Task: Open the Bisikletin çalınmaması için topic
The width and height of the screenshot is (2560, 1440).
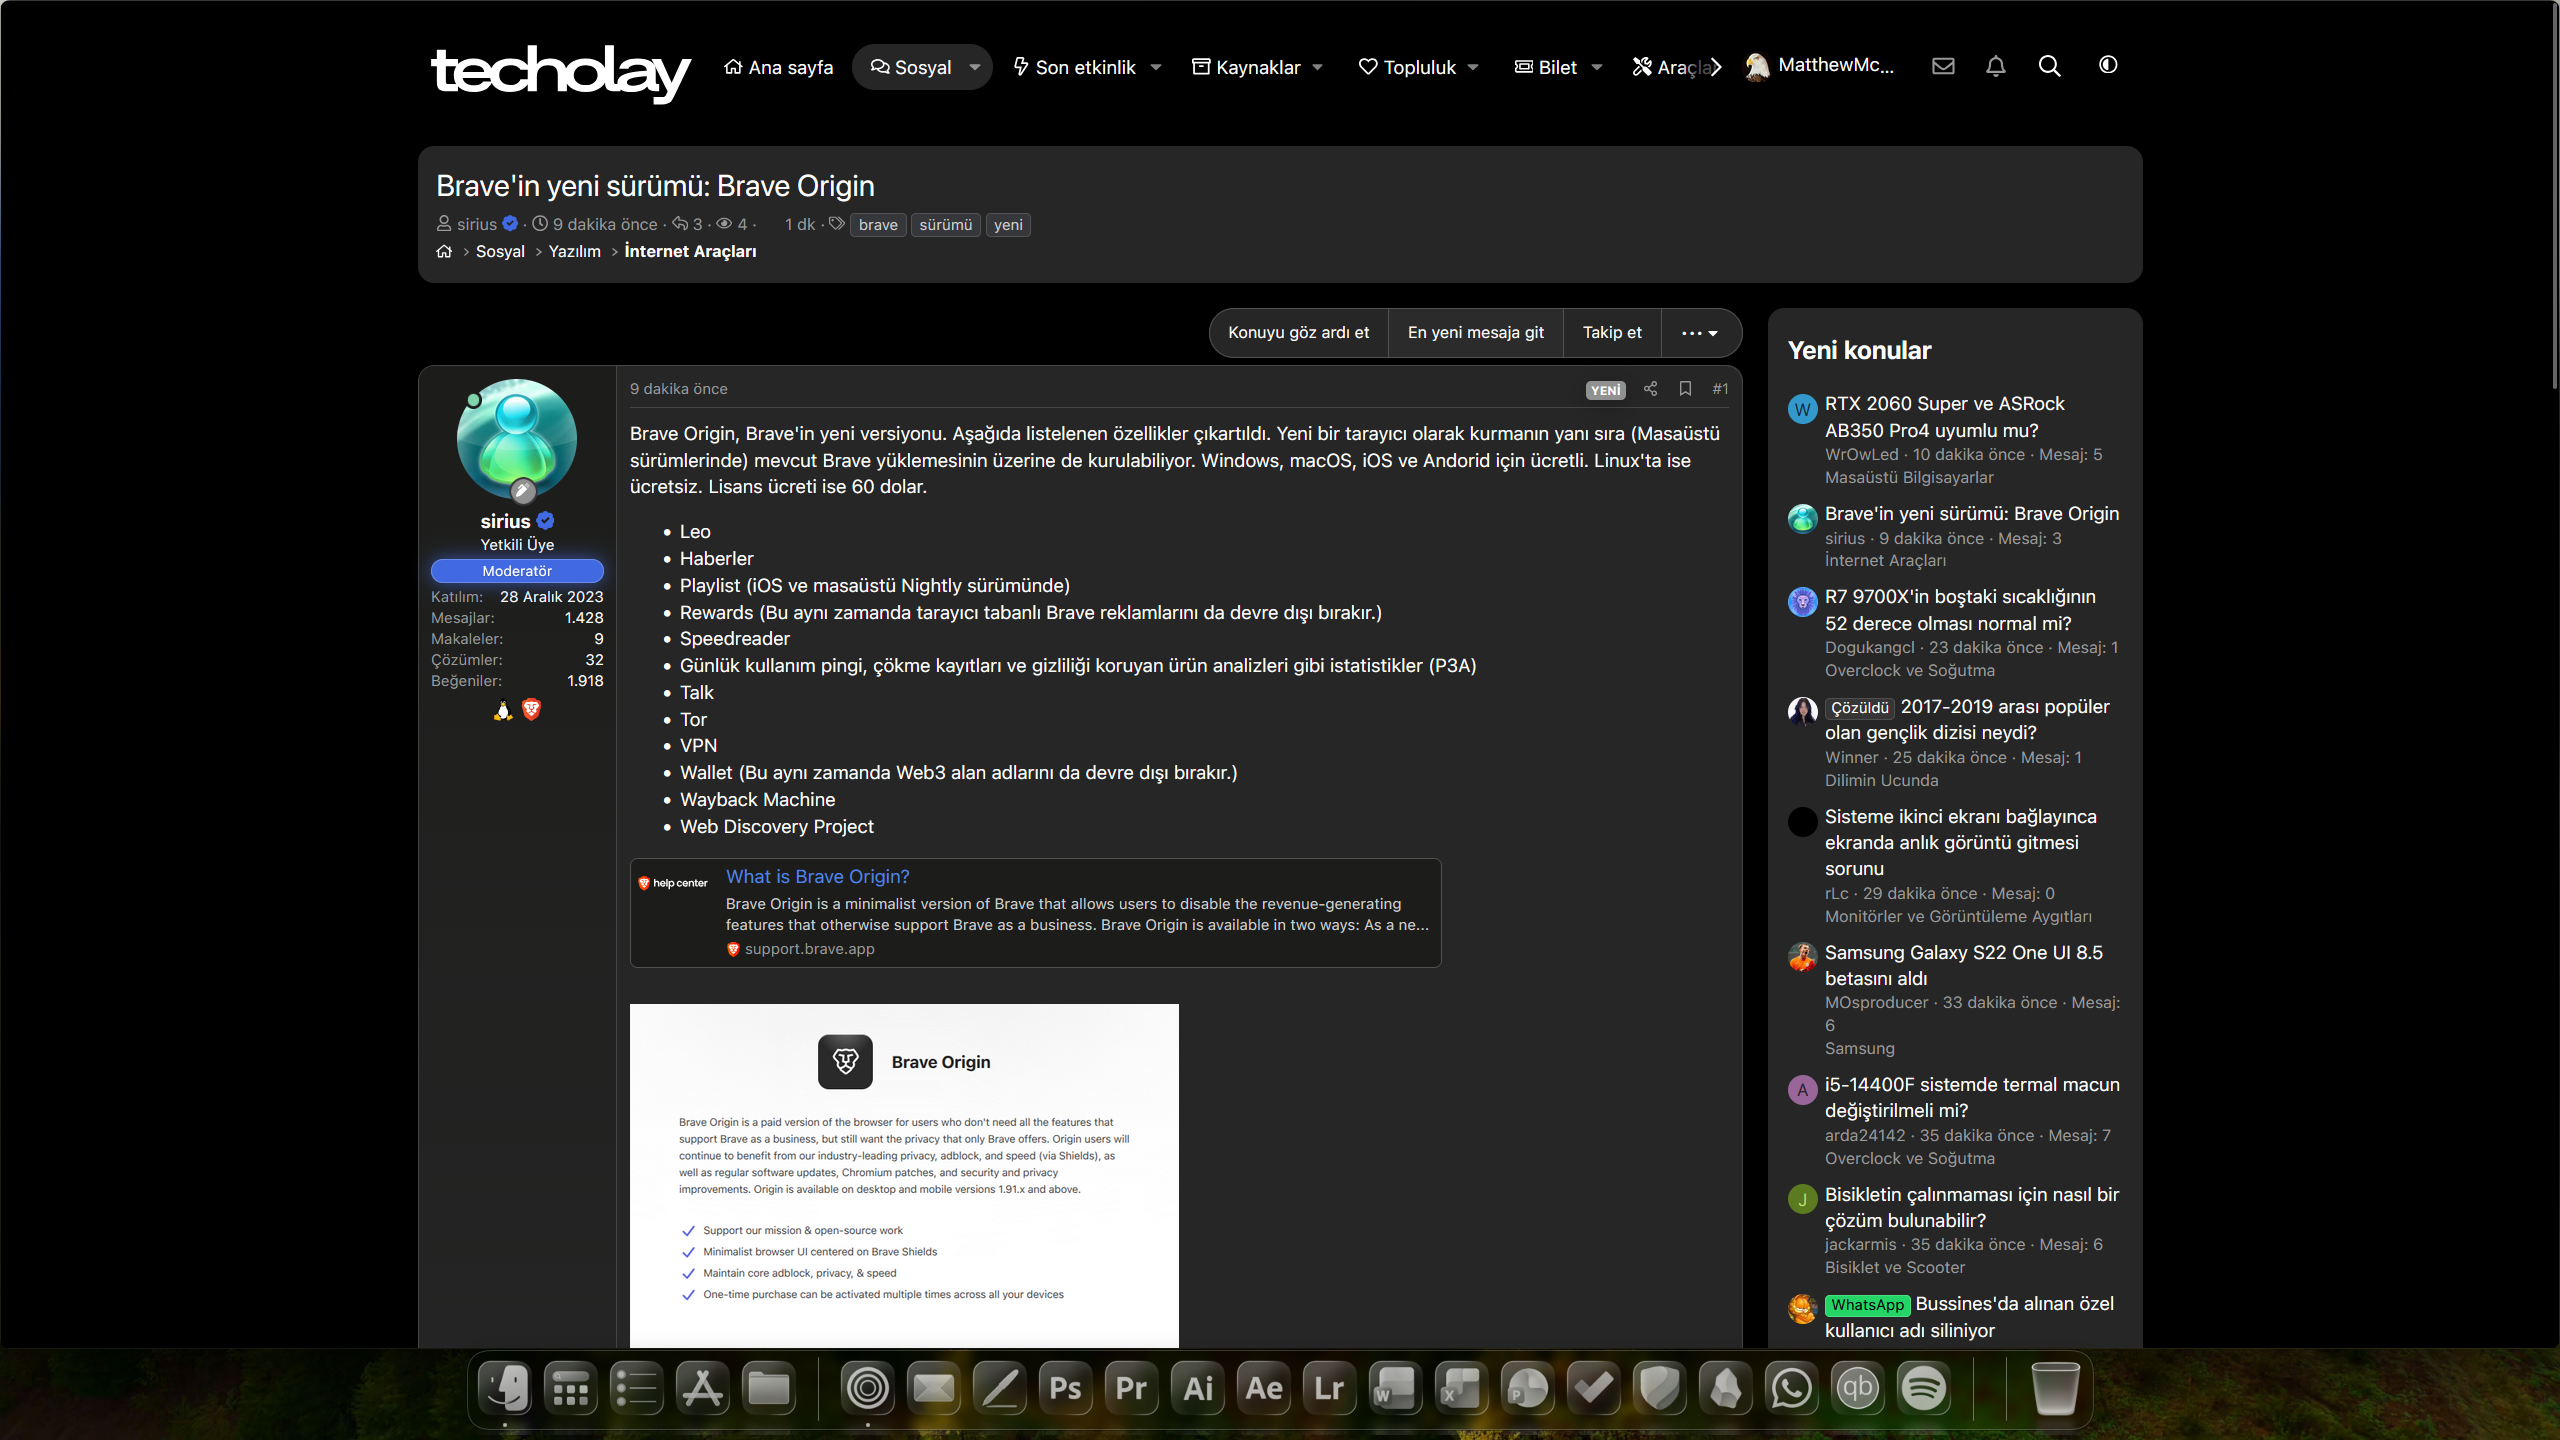Action: (x=1972, y=1207)
